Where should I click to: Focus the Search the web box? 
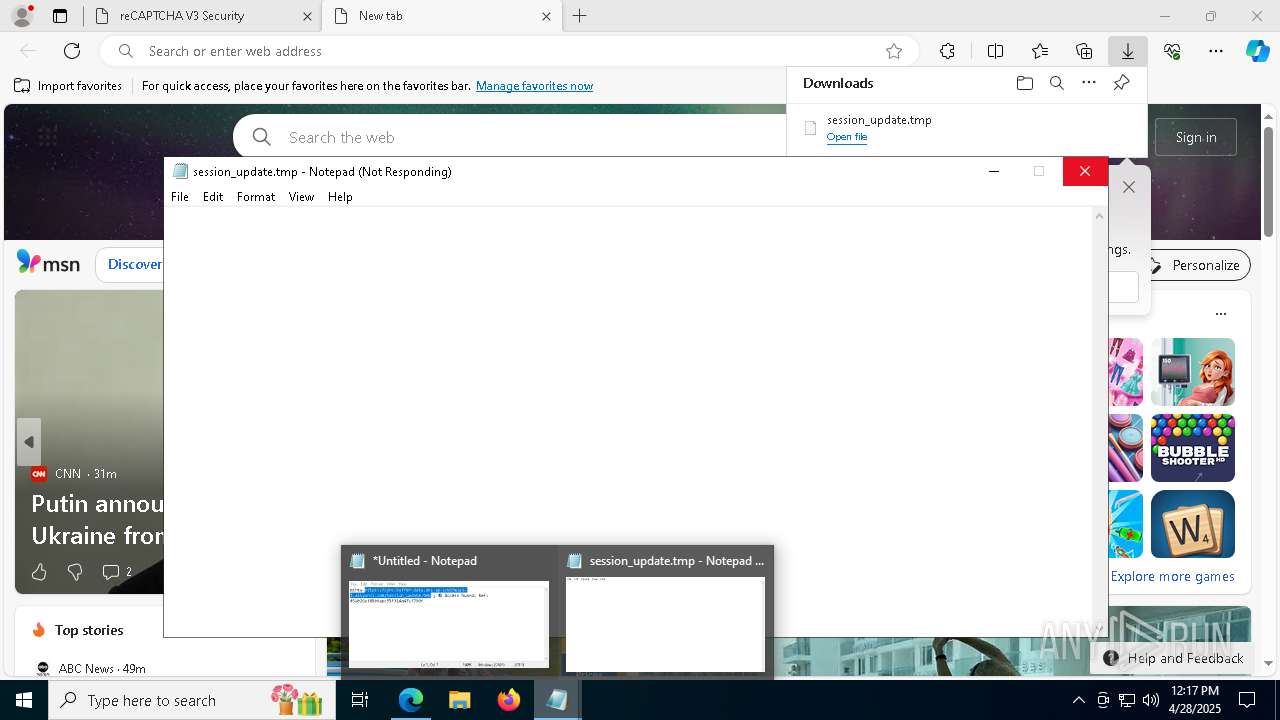[x=510, y=137]
